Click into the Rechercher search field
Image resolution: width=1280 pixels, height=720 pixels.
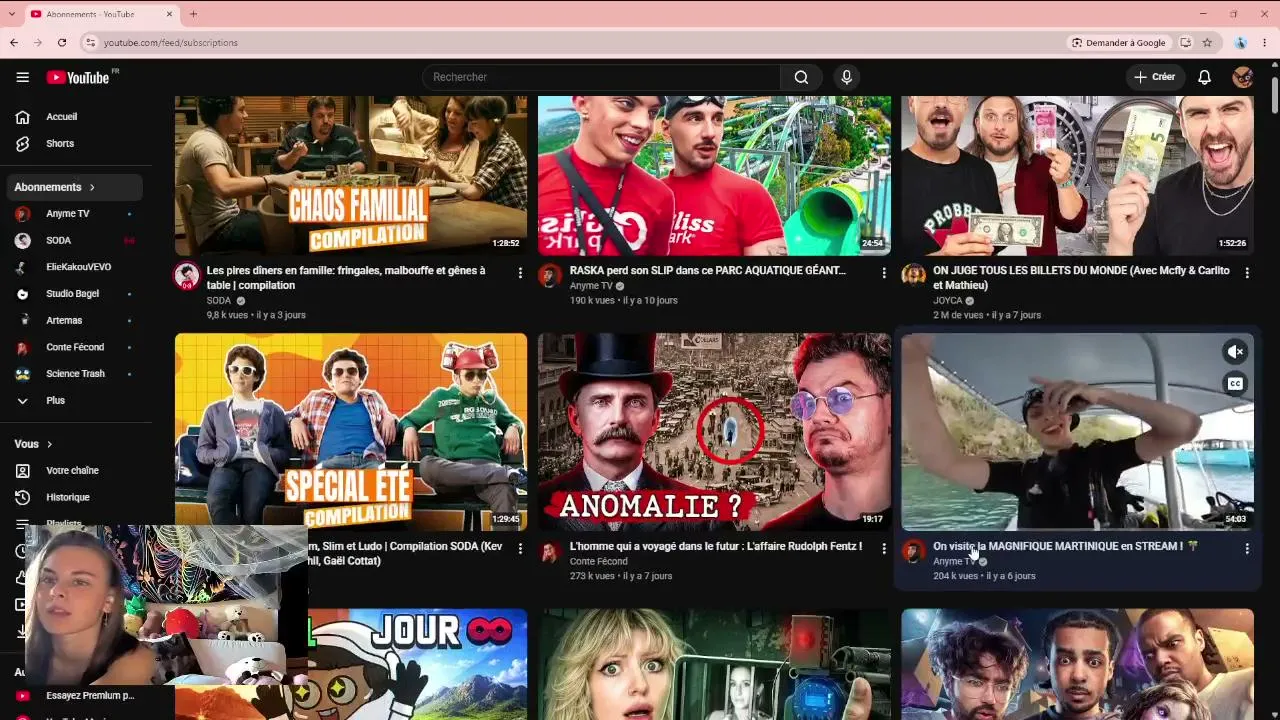tap(601, 77)
